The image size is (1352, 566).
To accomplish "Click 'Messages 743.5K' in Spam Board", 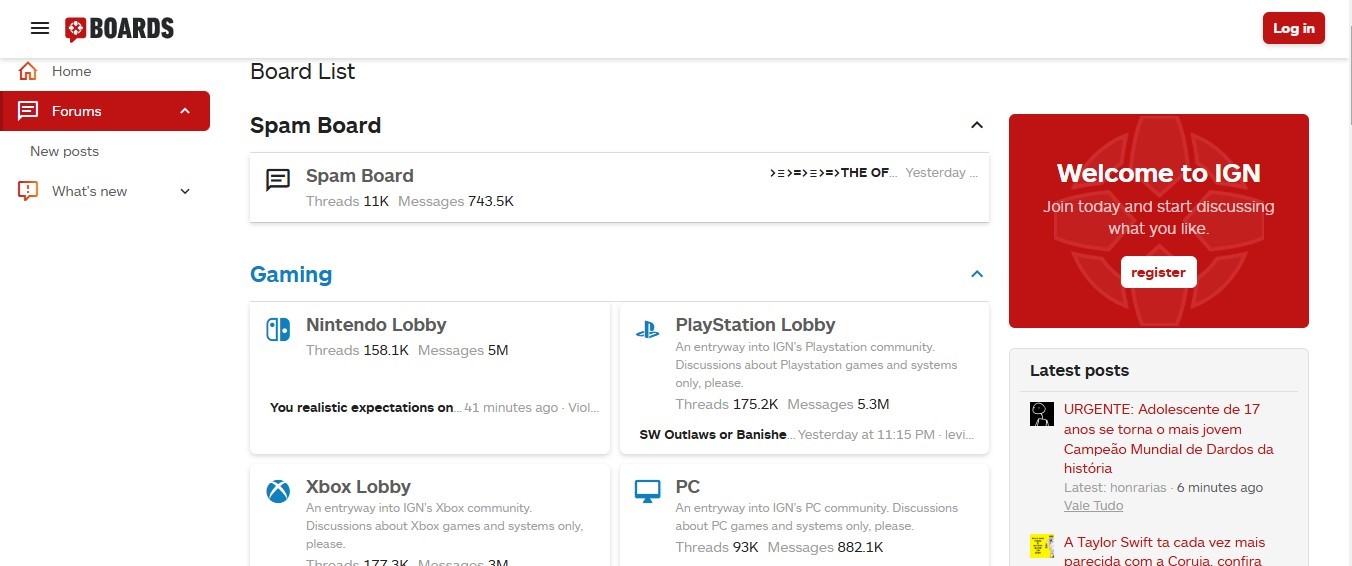I will [x=455, y=202].
